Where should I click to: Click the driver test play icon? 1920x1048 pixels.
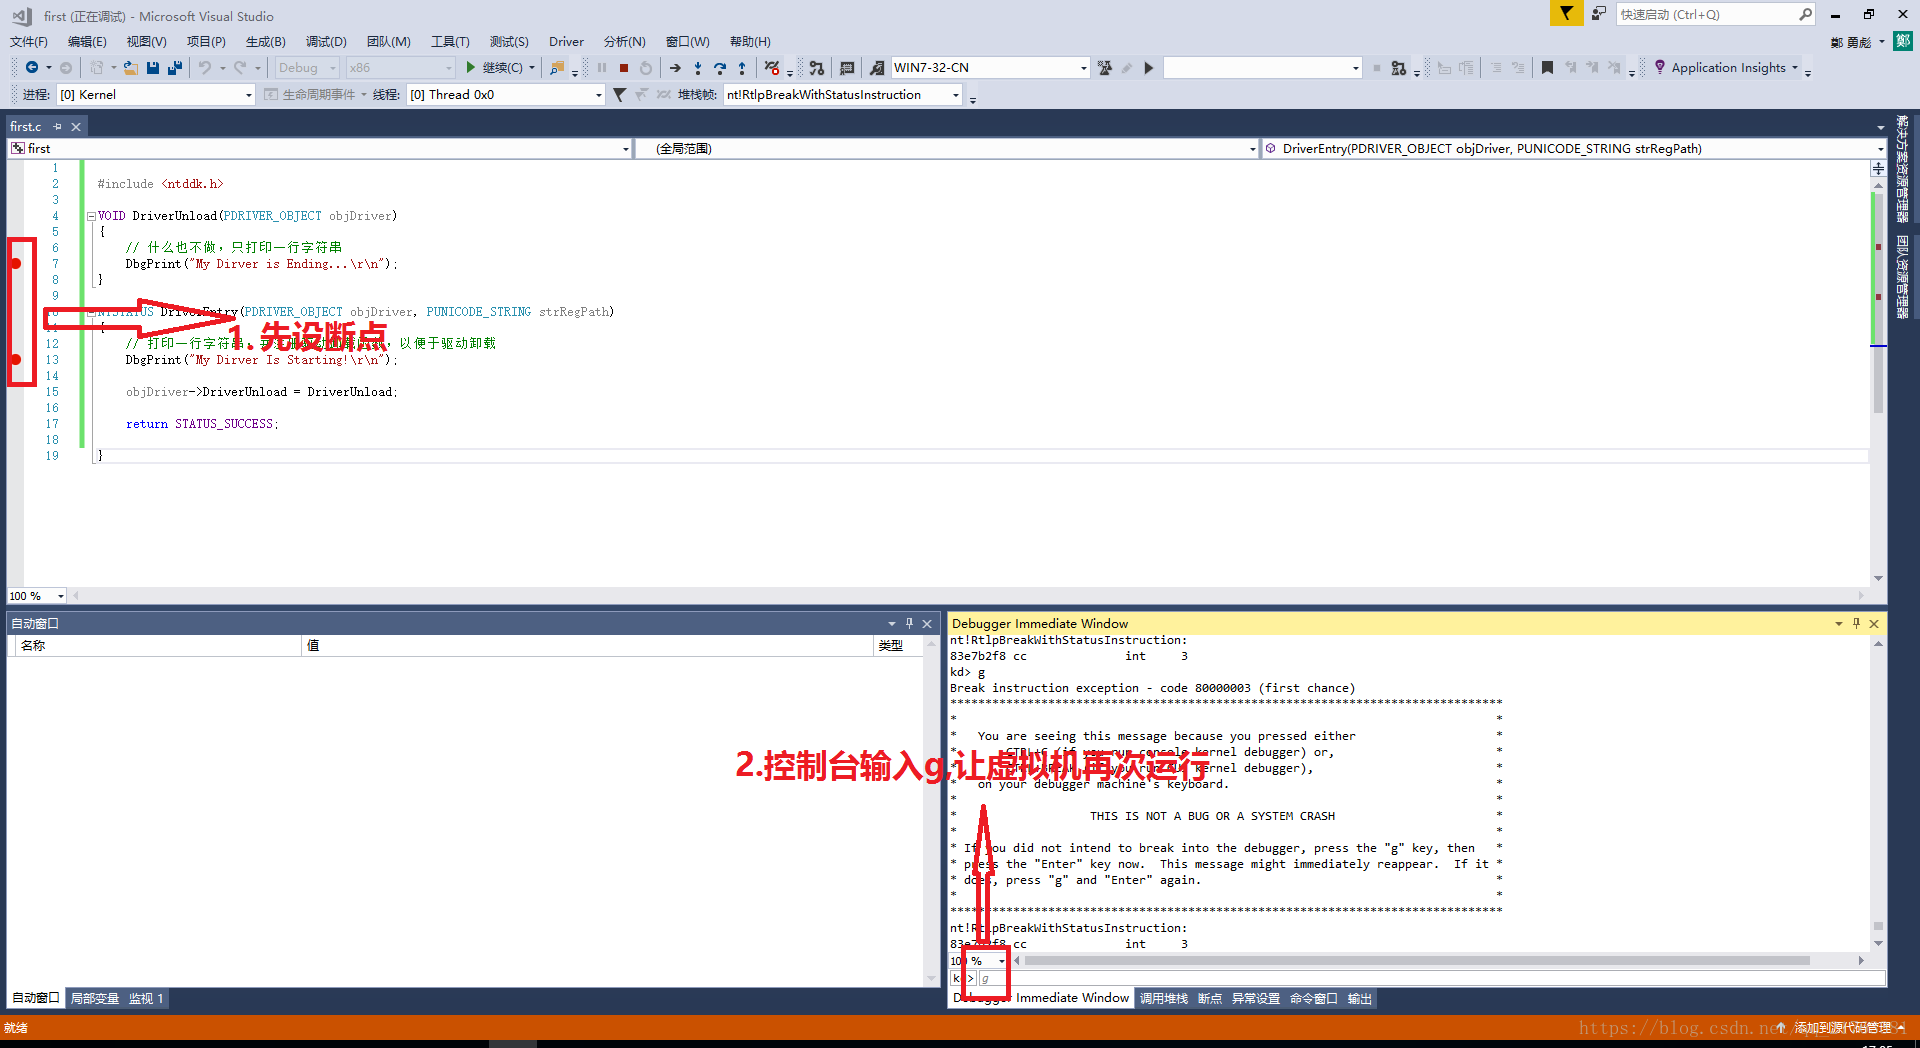coord(1149,68)
